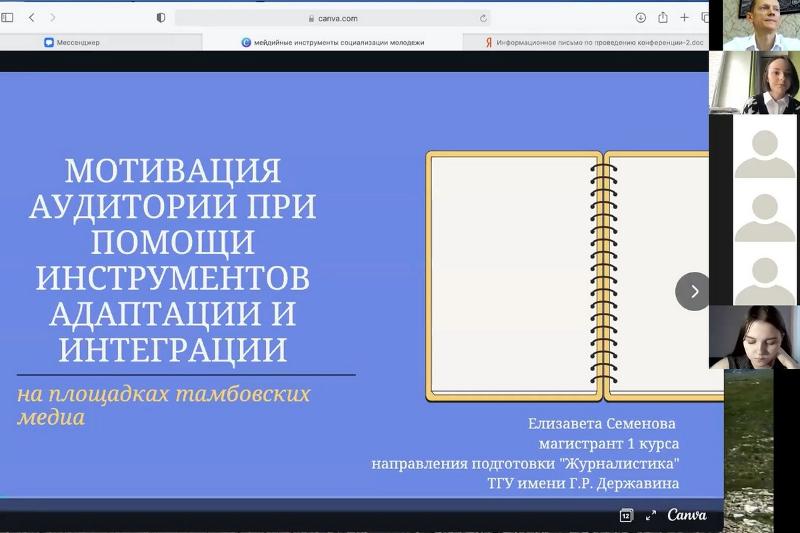Open the Share menu in Safari
800x533 pixels.
663,18
